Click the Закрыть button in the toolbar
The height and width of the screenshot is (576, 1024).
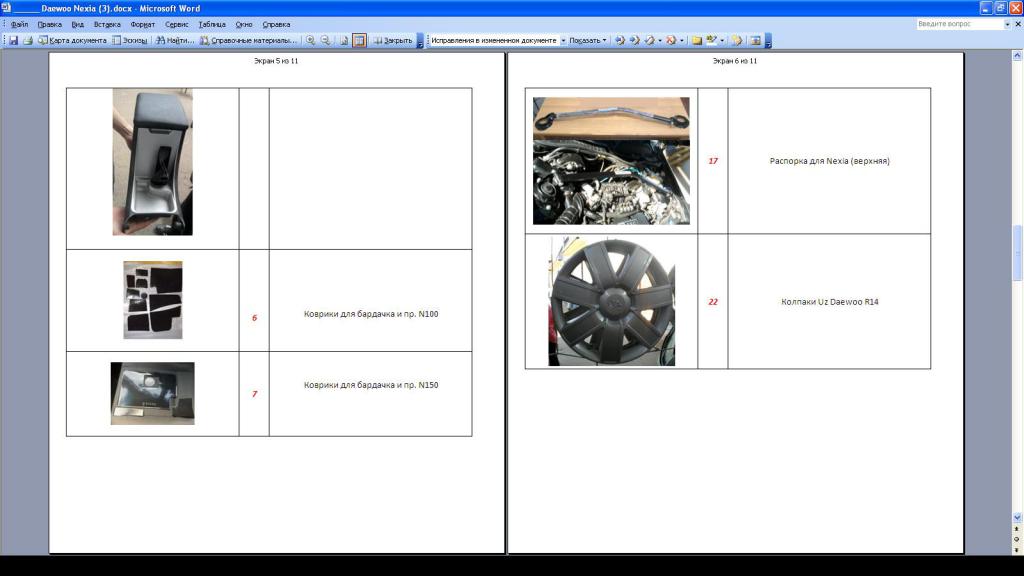(x=393, y=41)
